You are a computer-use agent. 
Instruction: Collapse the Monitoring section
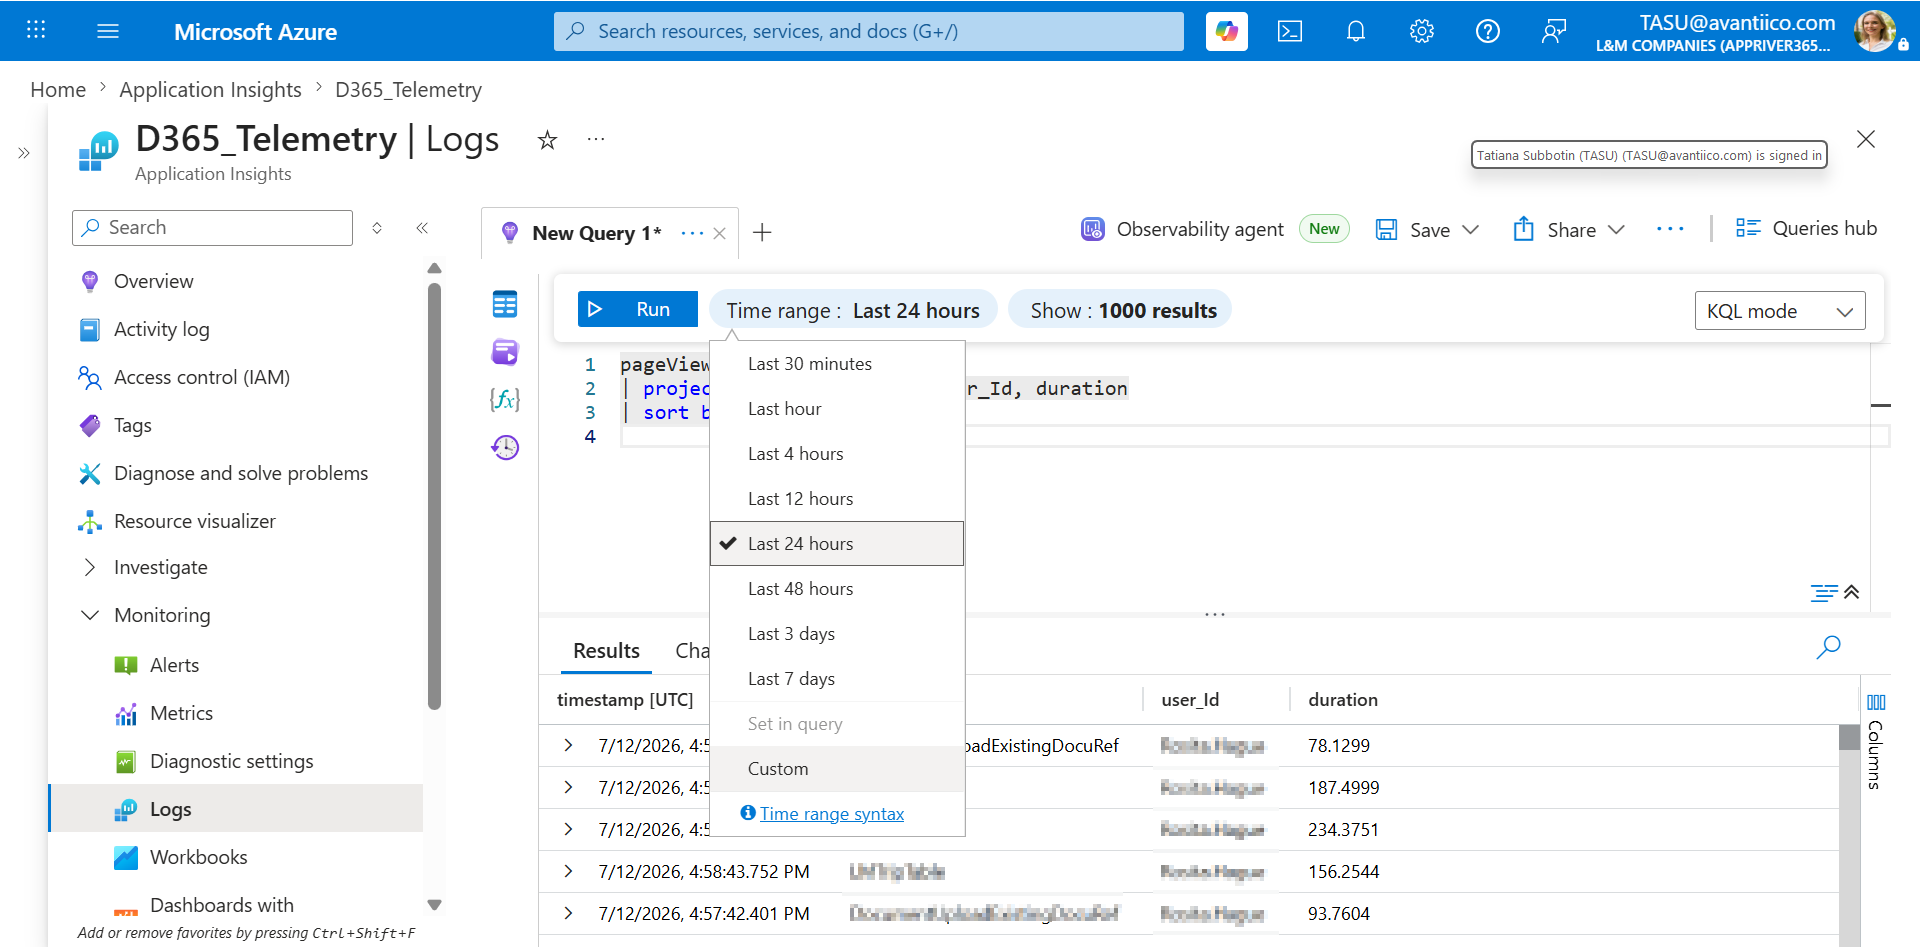[90, 615]
